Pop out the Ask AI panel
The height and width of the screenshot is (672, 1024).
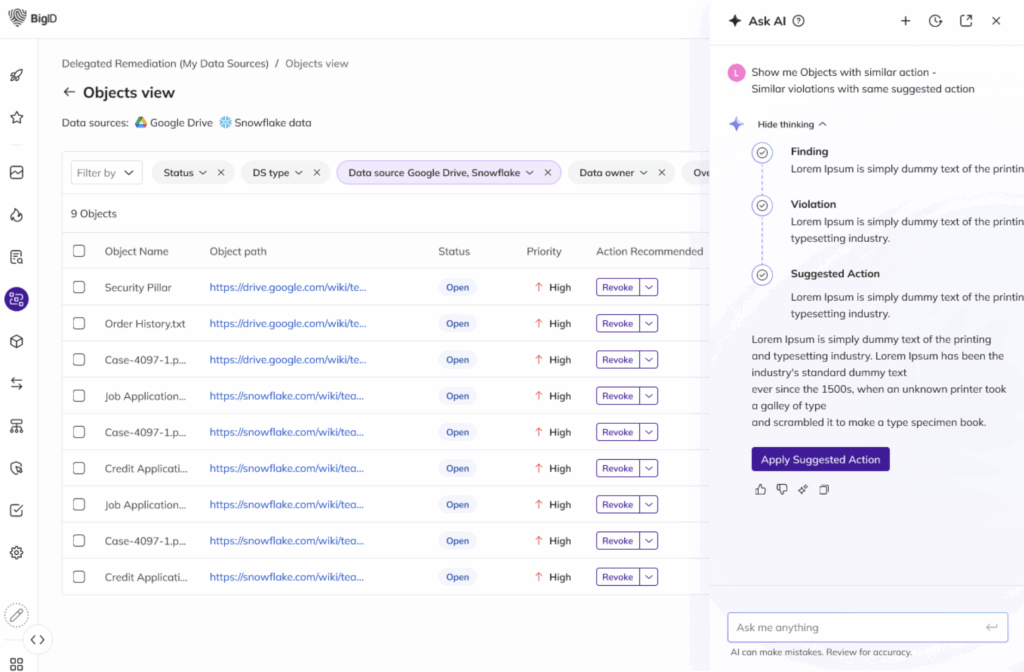(966, 21)
